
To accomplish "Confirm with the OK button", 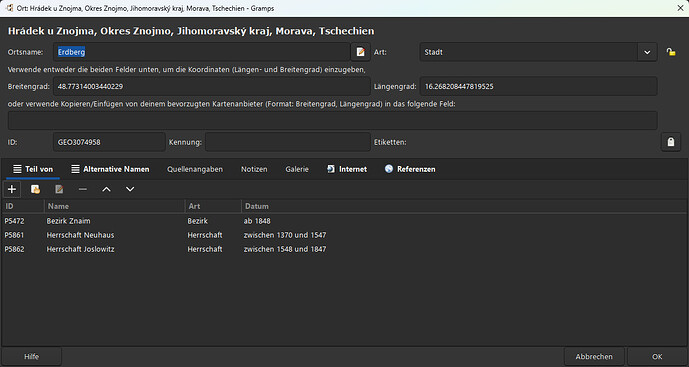I will point(657,356).
